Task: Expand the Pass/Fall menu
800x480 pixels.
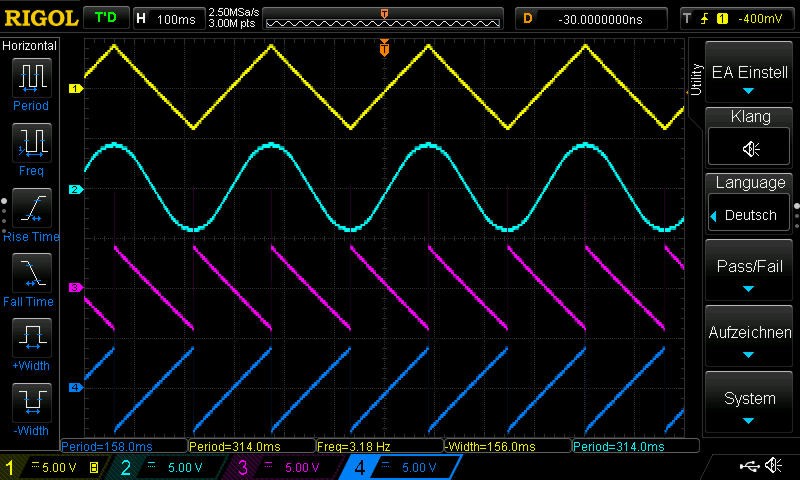Action: tap(750, 274)
